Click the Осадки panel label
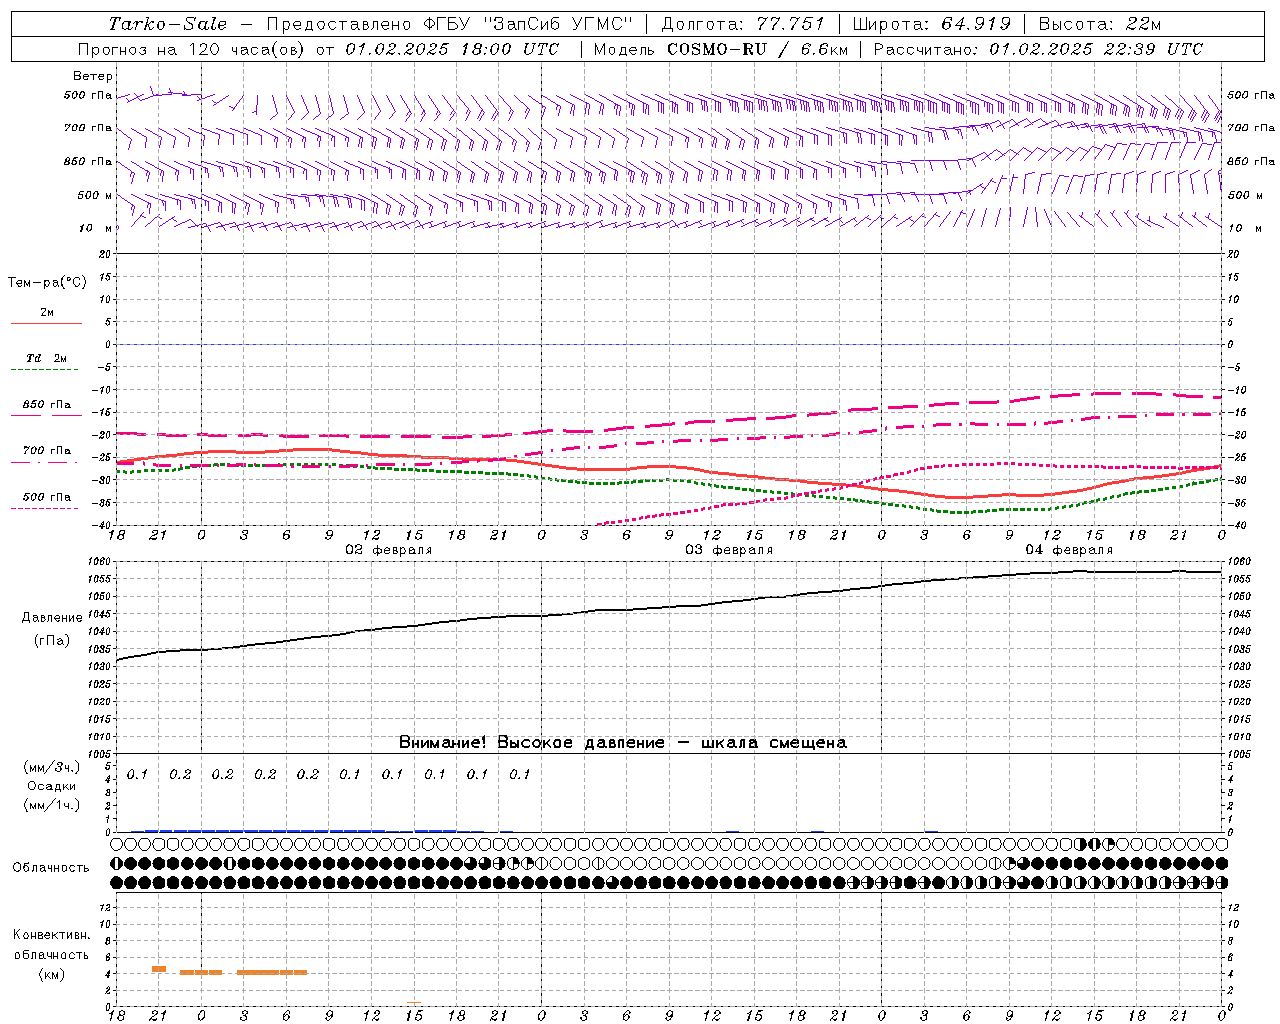The height and width of the screenshot is (1024, 1280). point(52,786)
